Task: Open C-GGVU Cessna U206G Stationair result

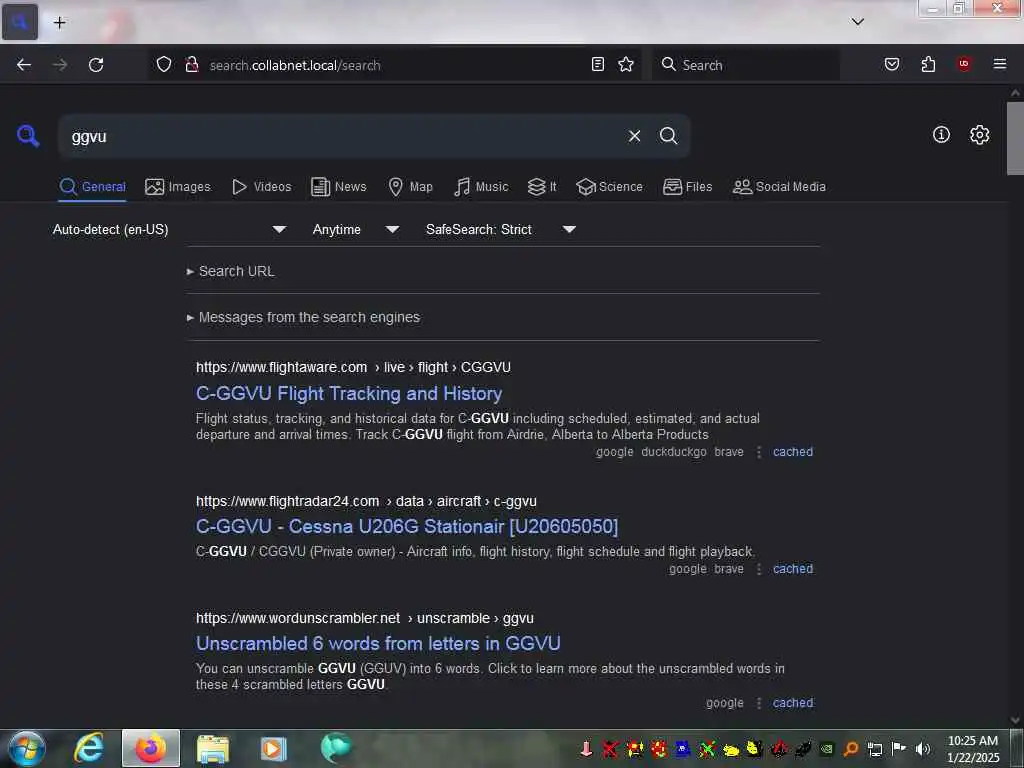Action: 407,526
